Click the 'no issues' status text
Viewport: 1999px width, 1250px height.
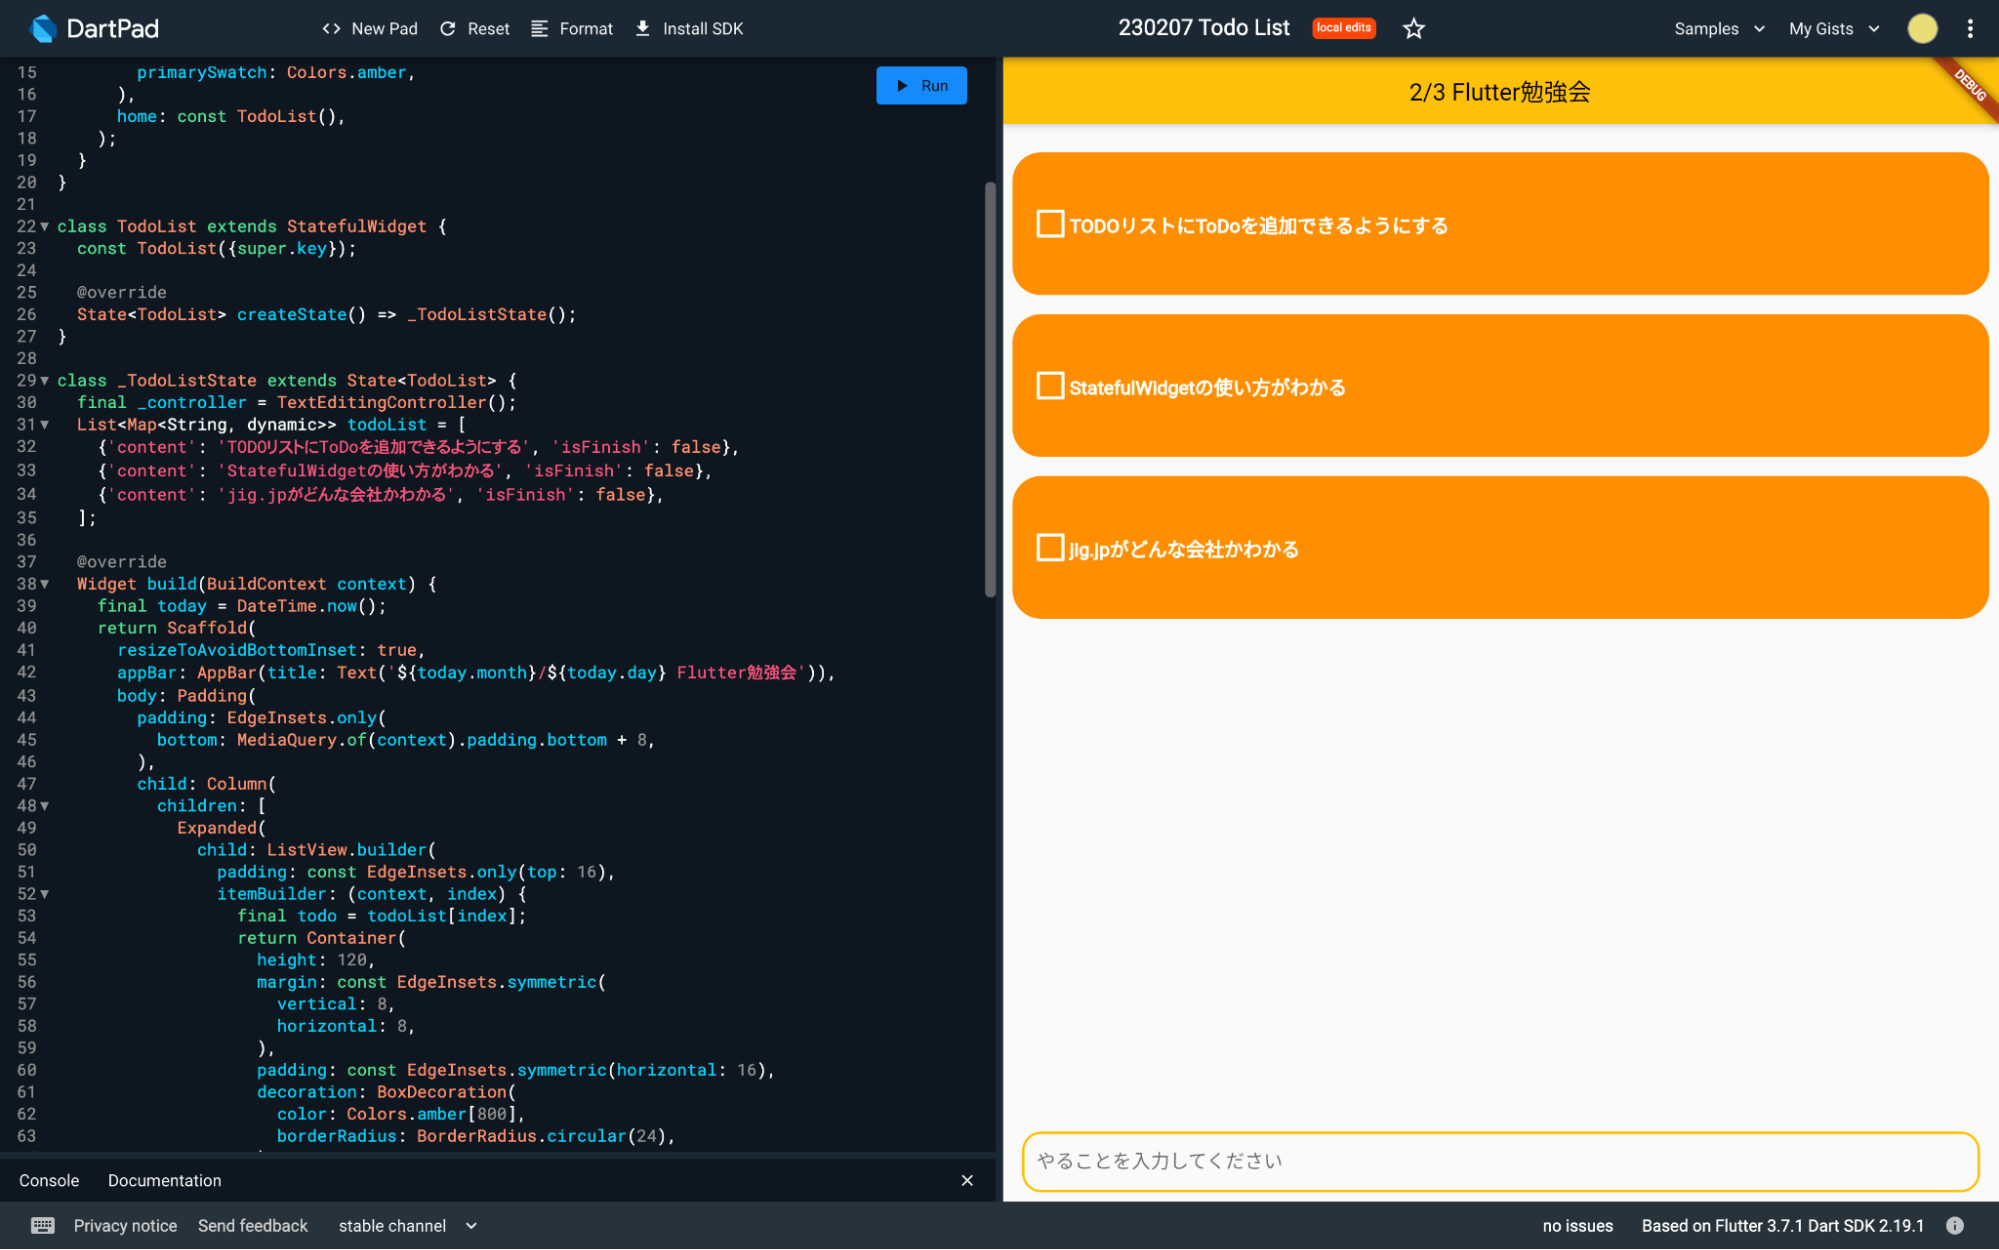pyautogui.click(x=1577, y=1226)
